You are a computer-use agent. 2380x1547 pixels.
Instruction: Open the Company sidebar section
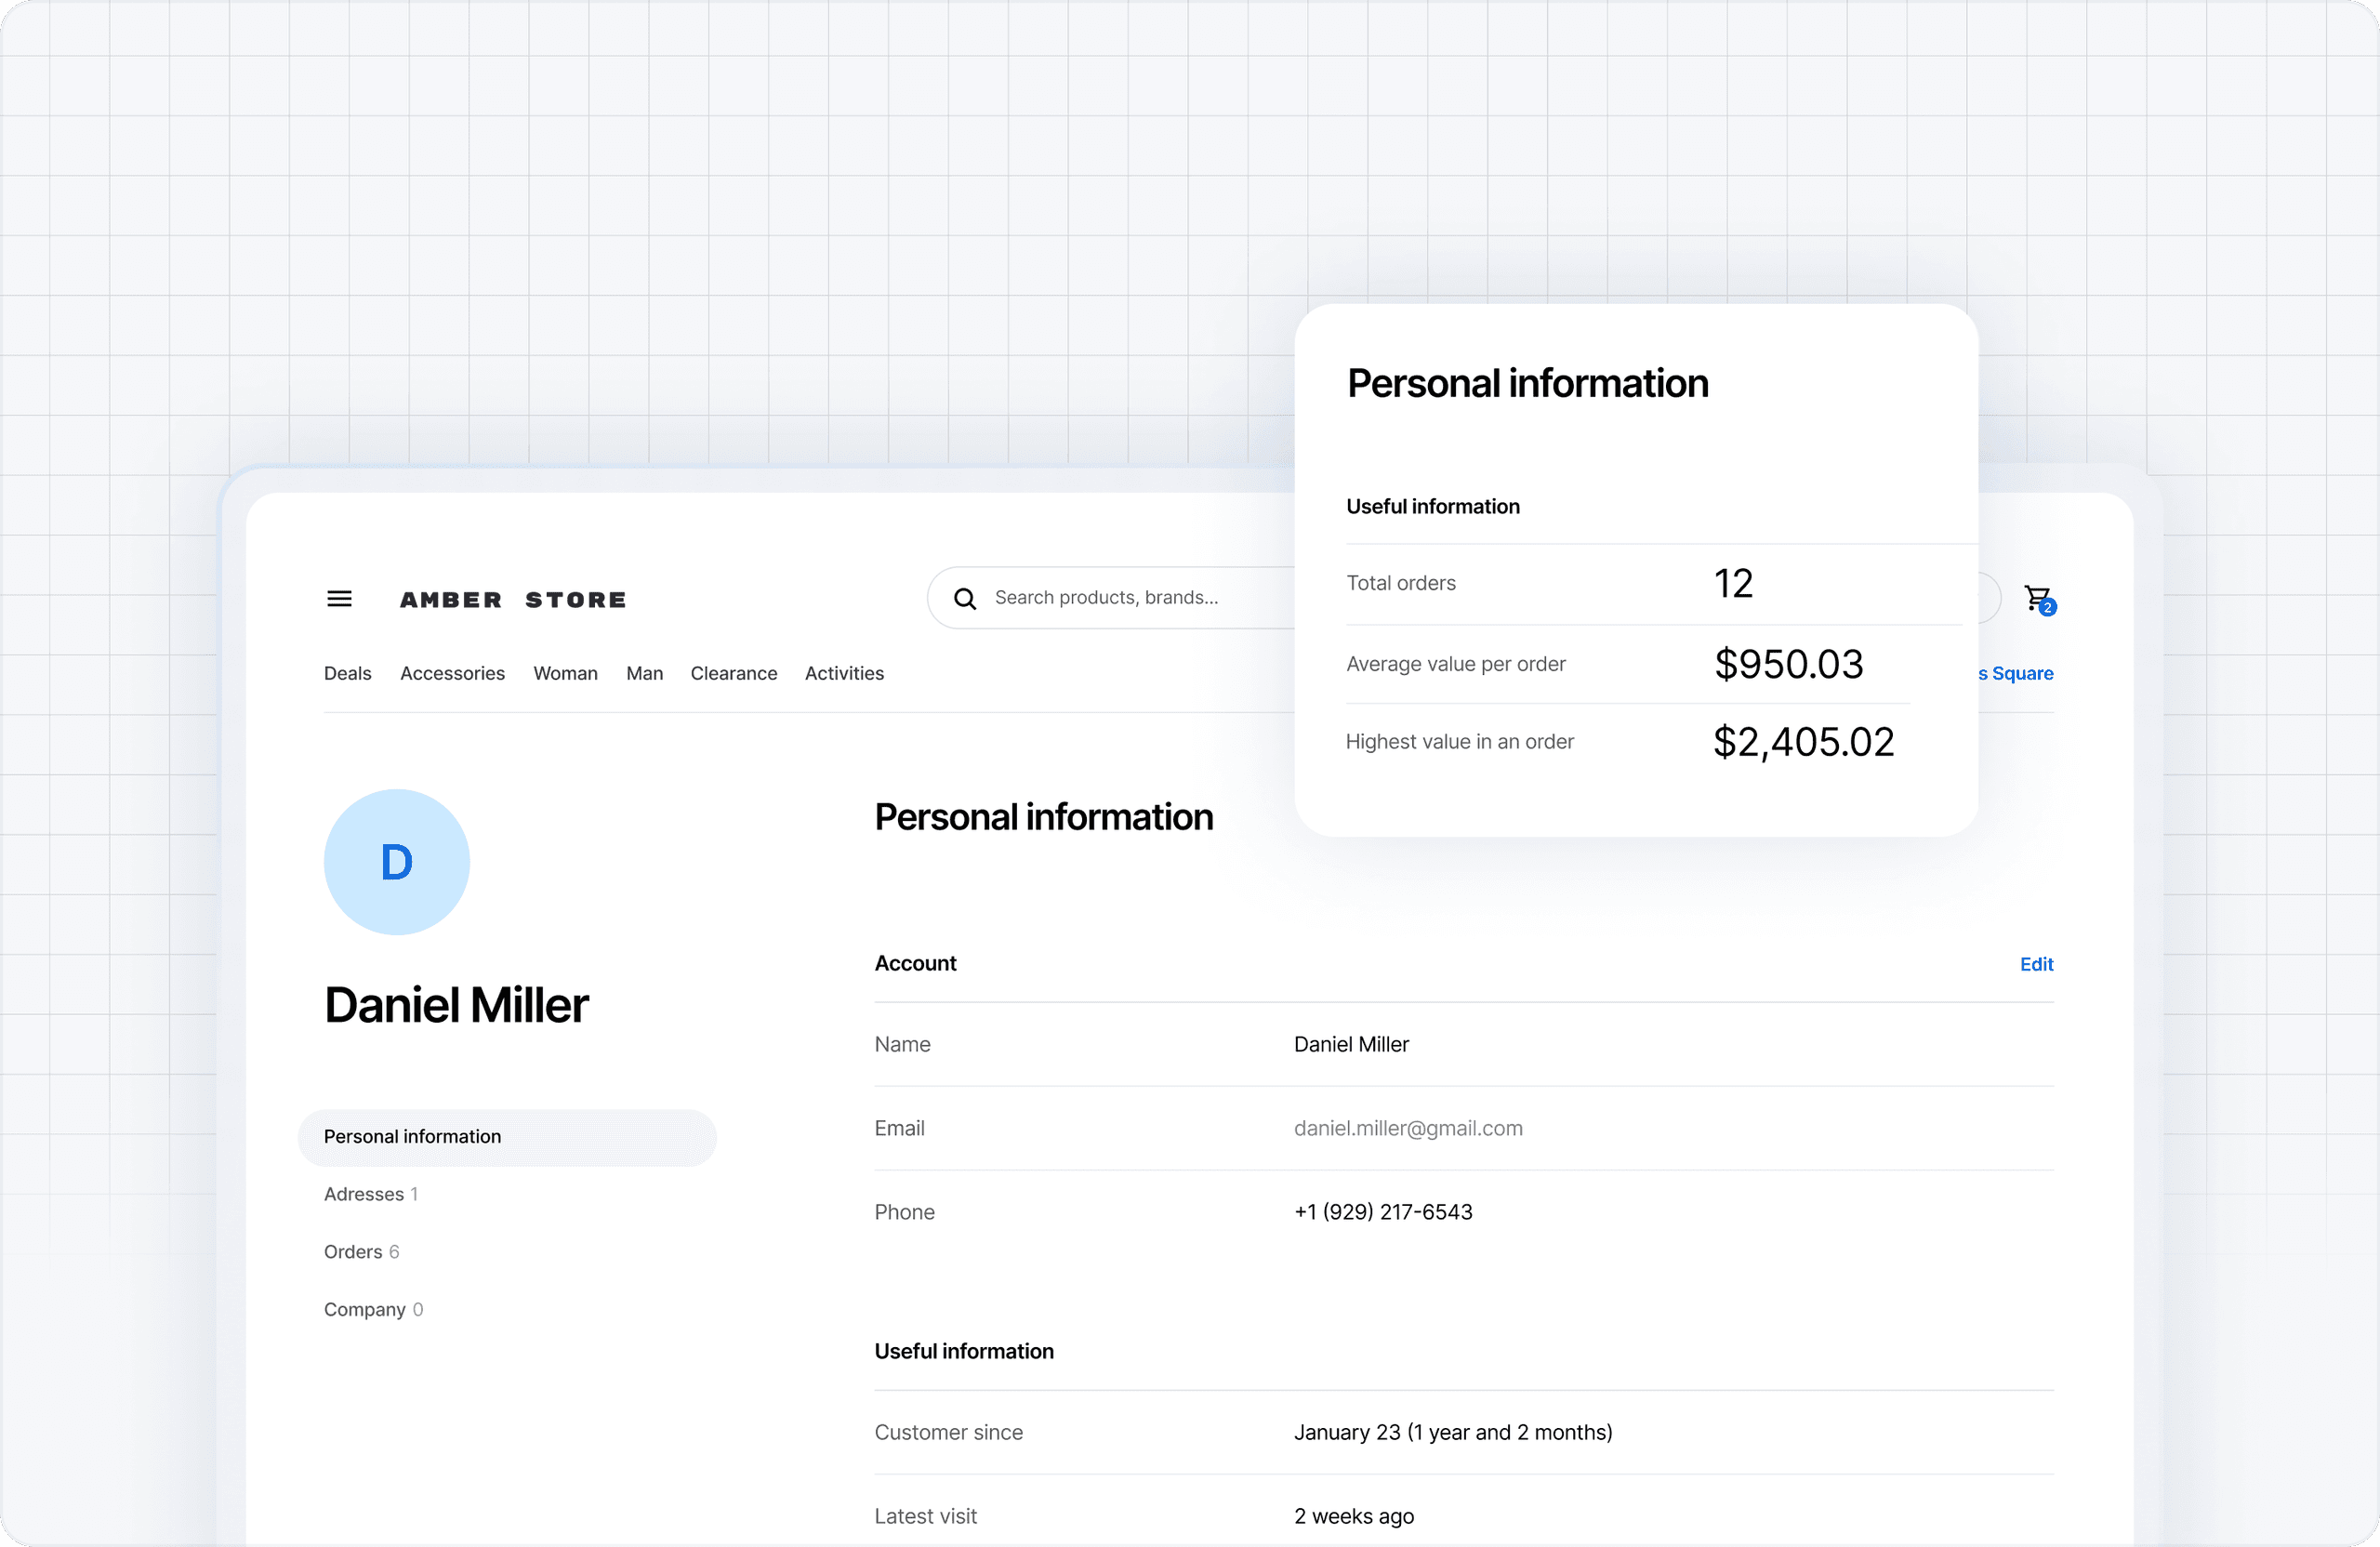[365, 1310]
